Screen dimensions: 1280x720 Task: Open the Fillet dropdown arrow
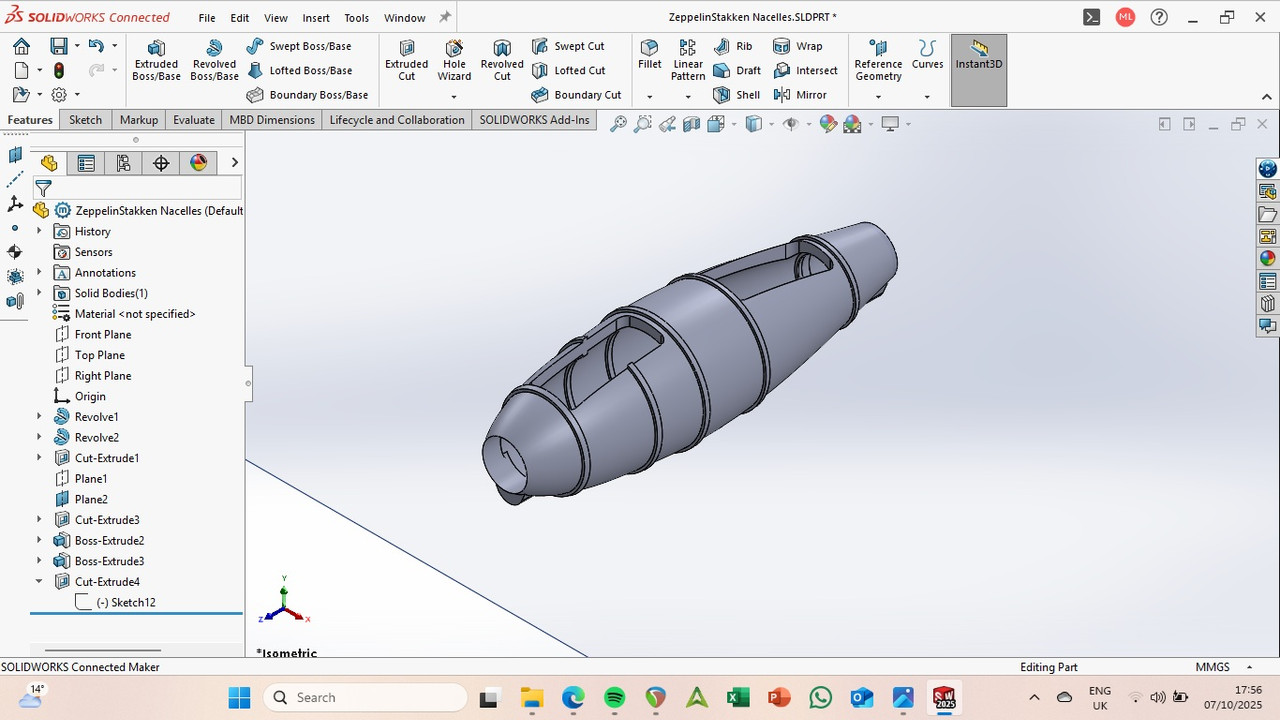[650, 97]
